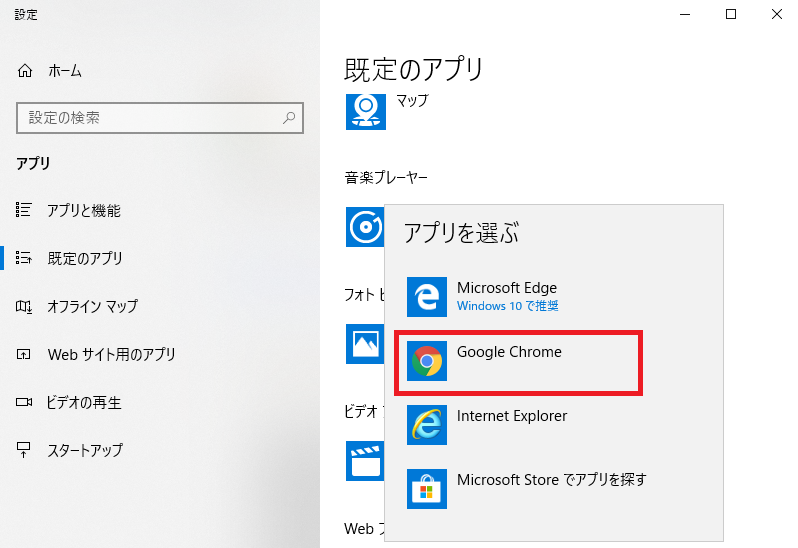
Task: Click the video player clapperboard icon
Action: coord(365,461)
